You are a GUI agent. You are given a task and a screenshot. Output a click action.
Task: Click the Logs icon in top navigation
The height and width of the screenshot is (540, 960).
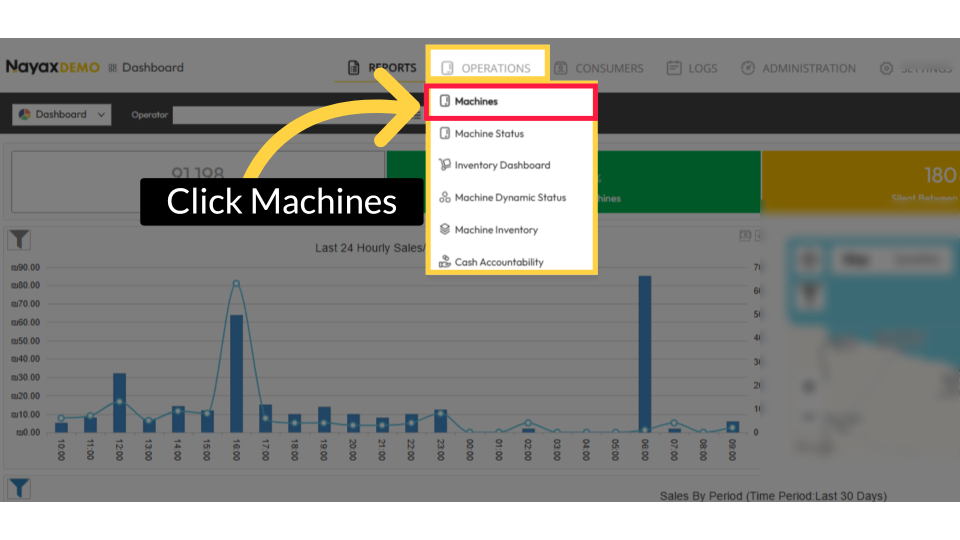point(674,68)
